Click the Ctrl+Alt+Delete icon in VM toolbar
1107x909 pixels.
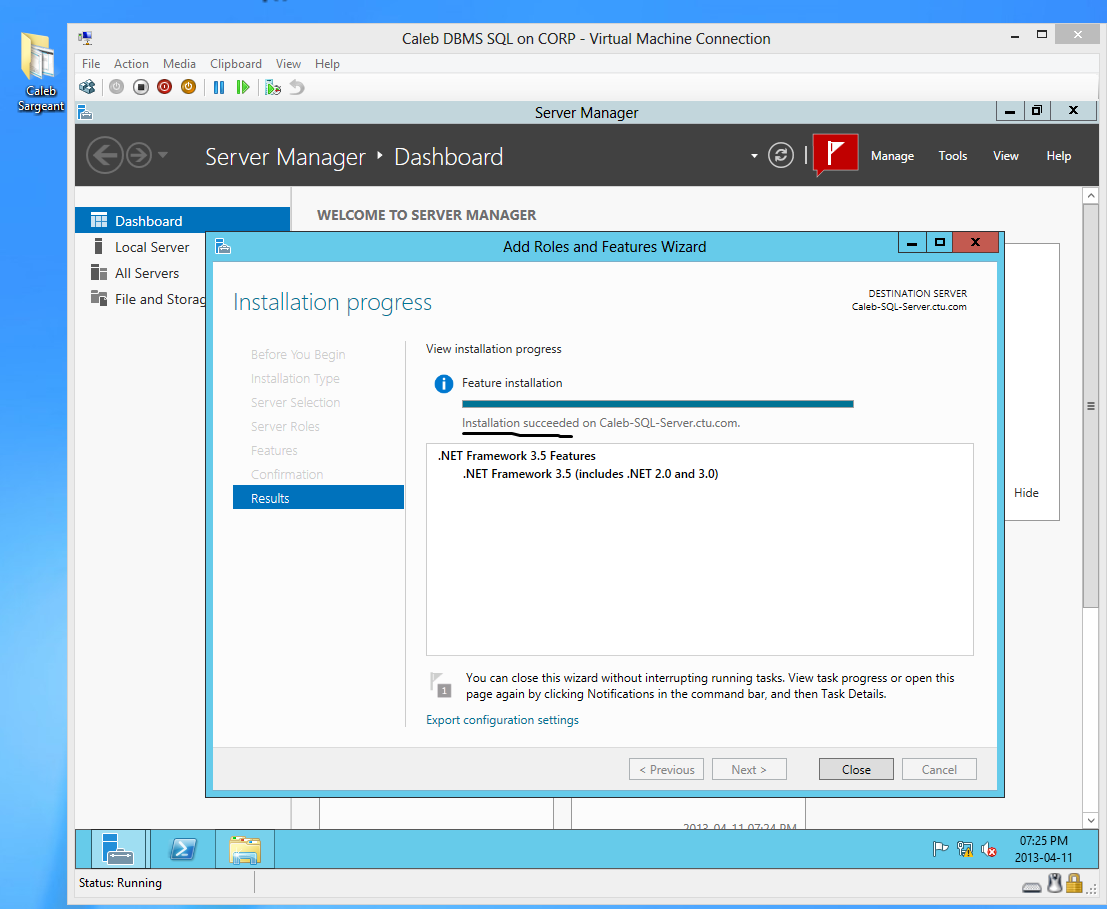click(87, 87)
